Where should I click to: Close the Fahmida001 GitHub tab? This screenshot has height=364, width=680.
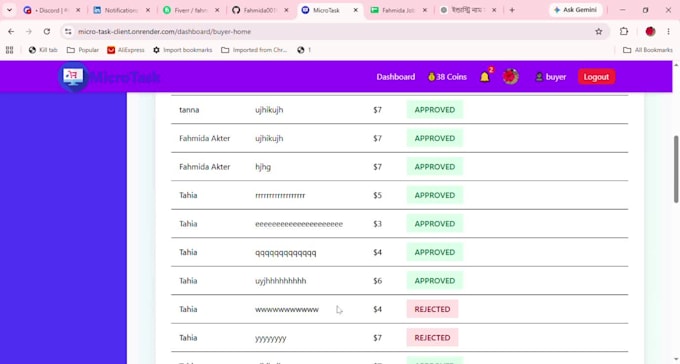click(286, 10)
